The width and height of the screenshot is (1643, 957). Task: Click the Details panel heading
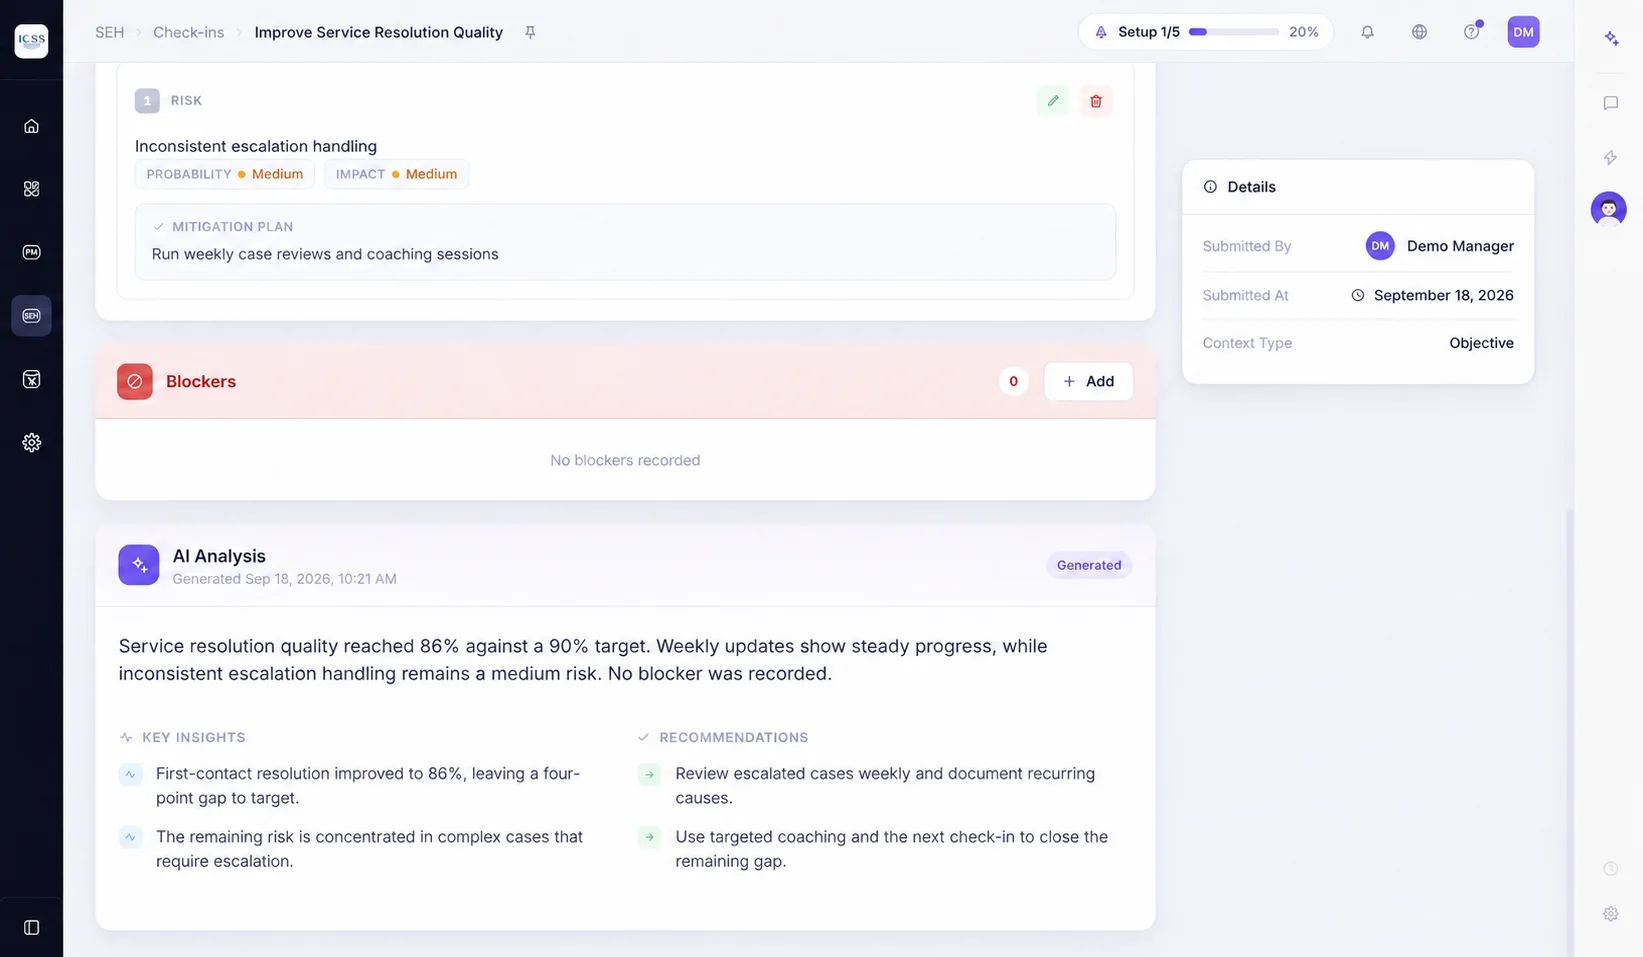tap(1251, 187)
